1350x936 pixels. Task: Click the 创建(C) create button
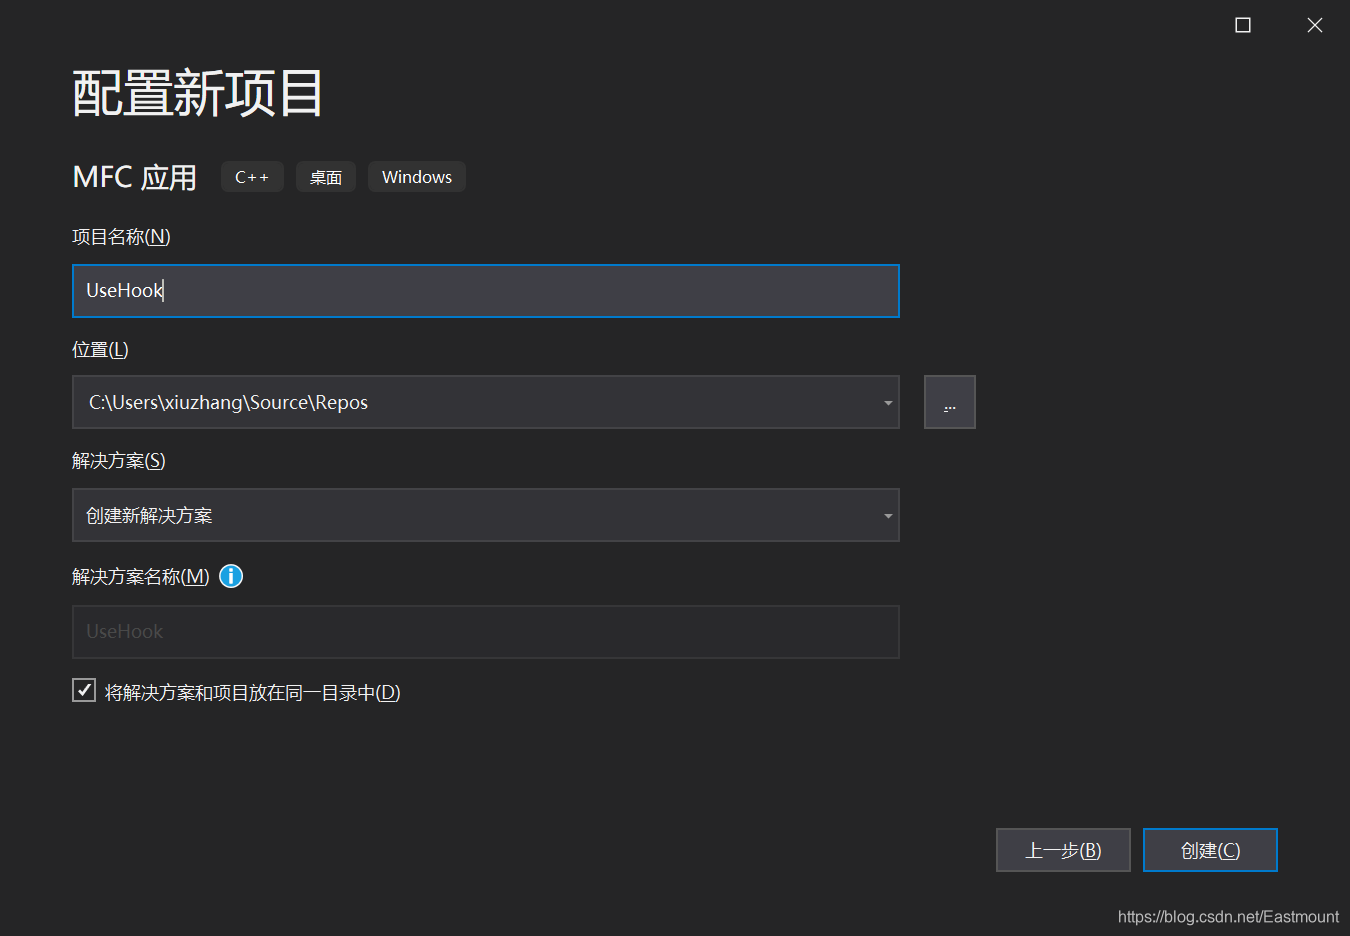click(1210, 850)
